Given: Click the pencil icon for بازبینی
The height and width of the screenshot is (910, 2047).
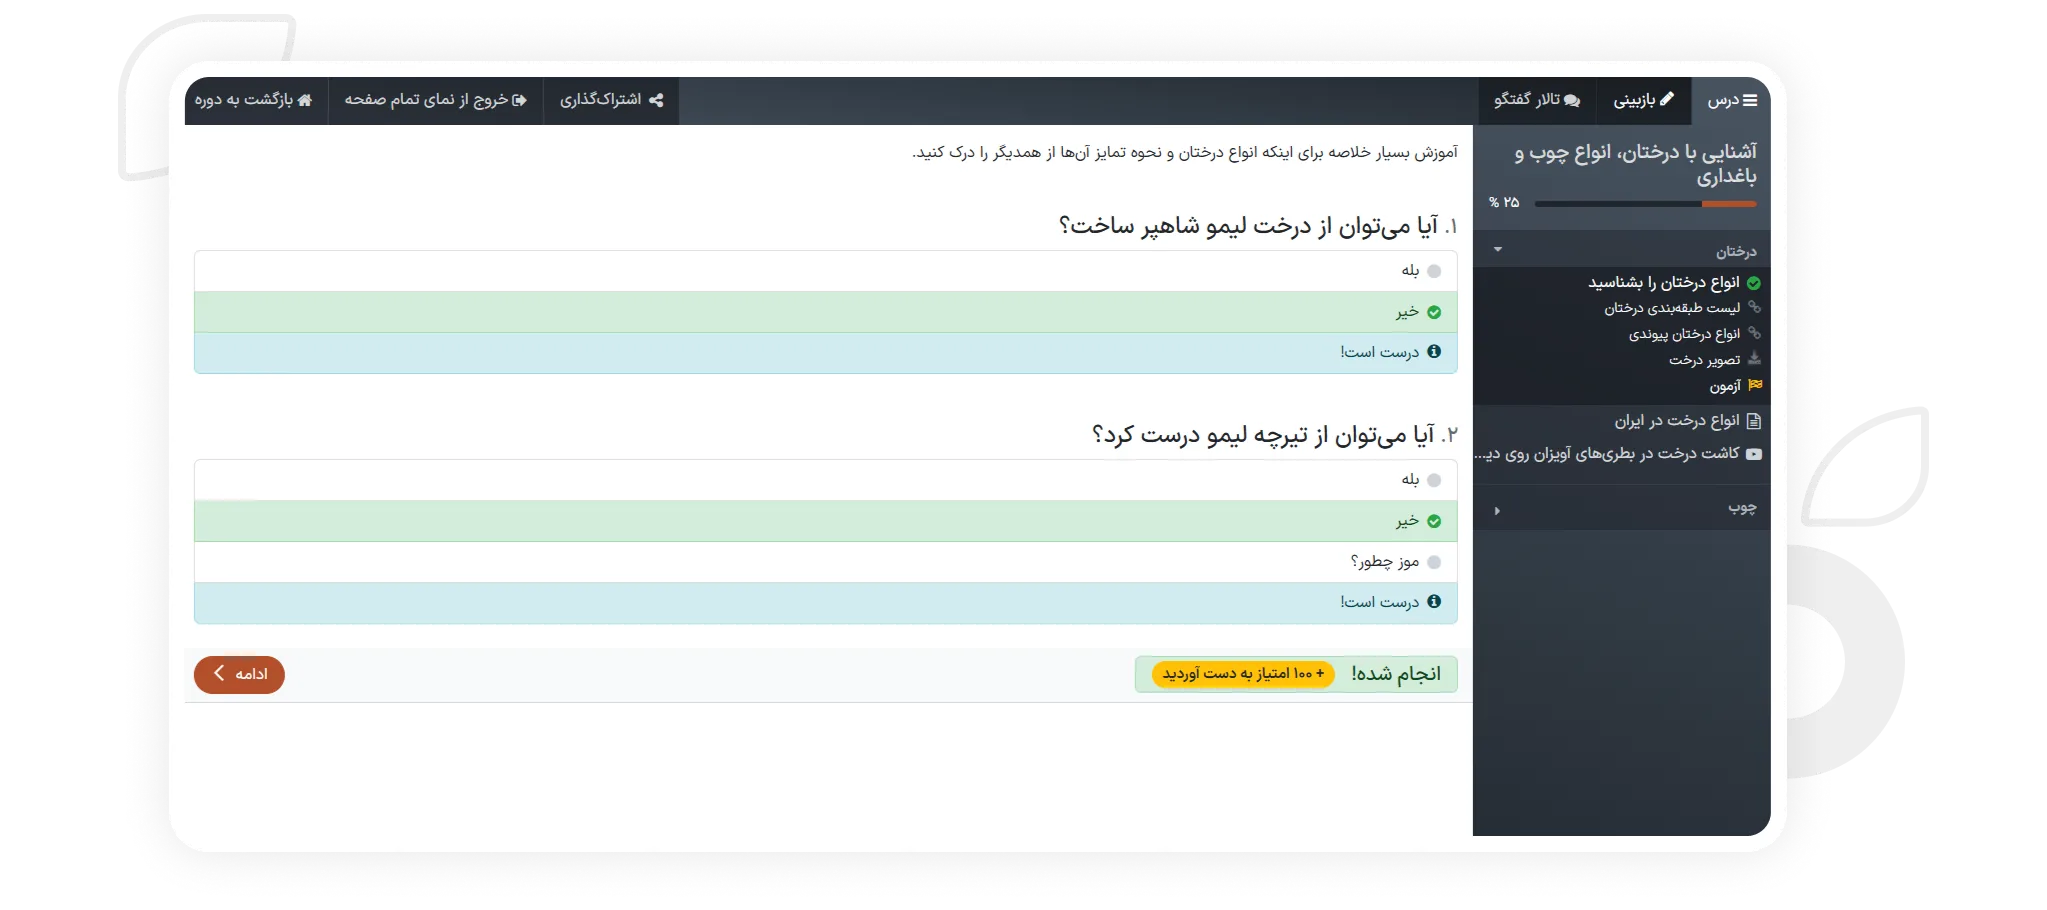Looking at the screenshot, I should 1666,100.
